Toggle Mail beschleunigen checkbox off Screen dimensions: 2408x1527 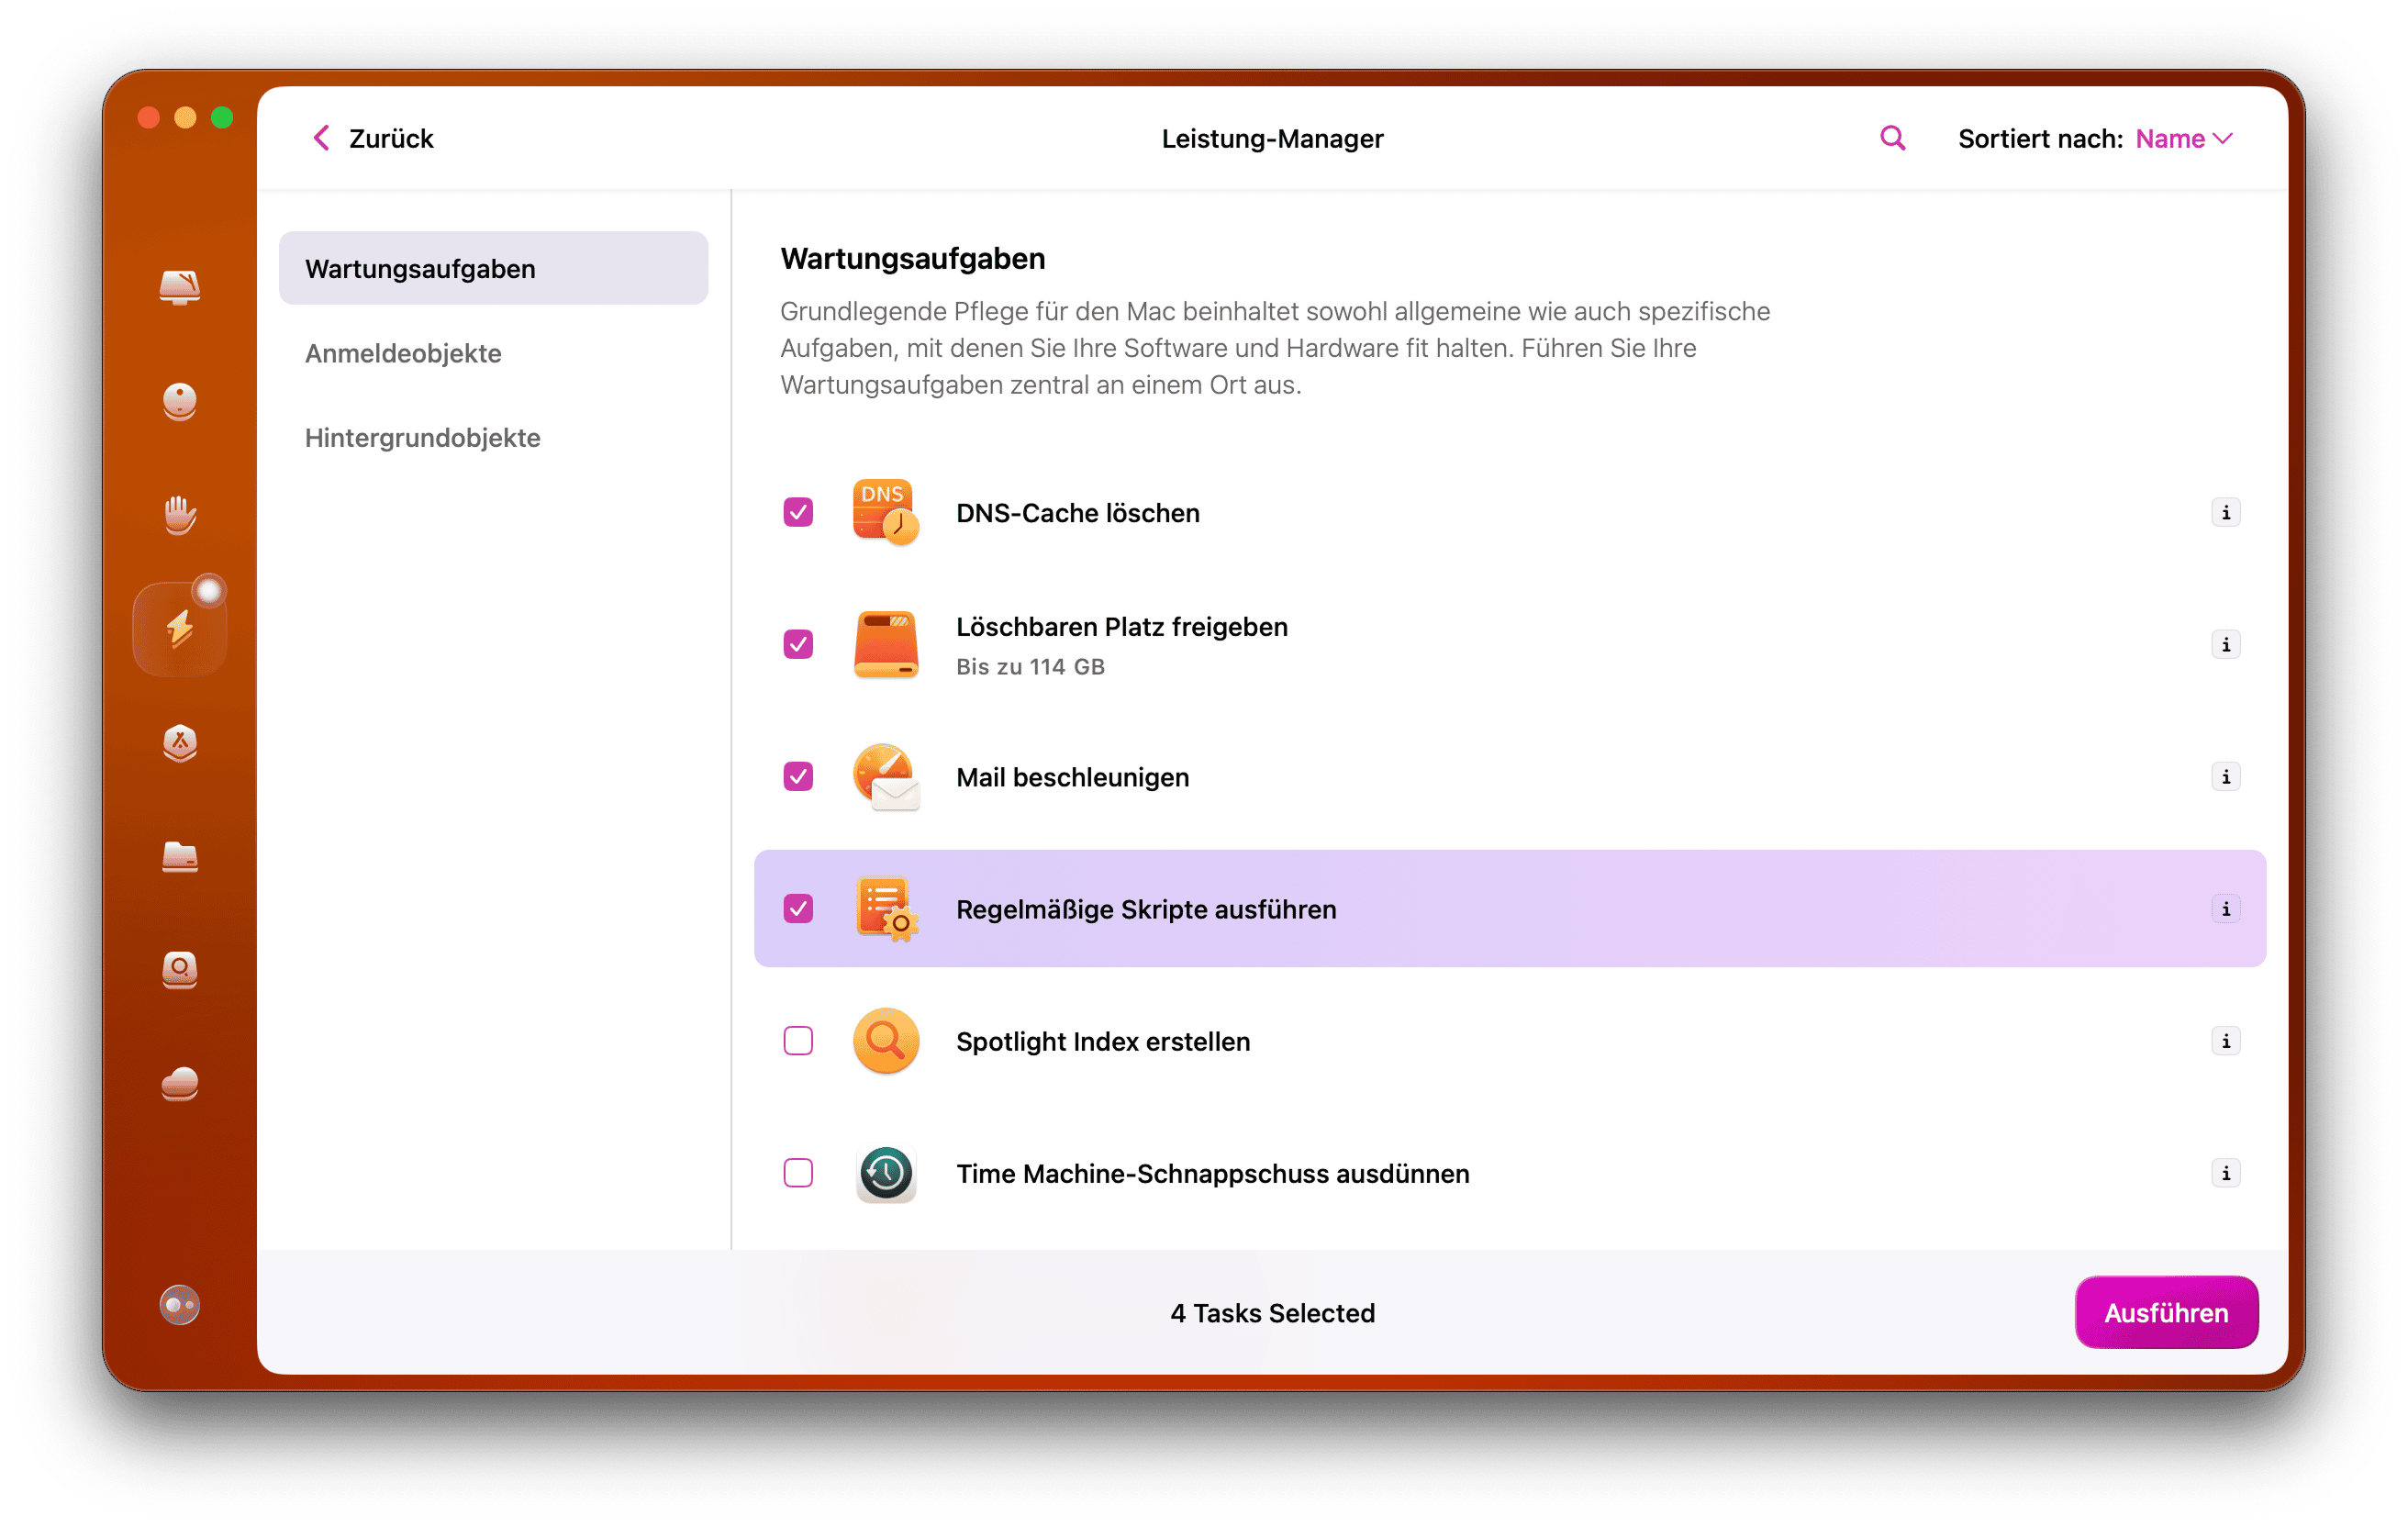coord(797,776)
